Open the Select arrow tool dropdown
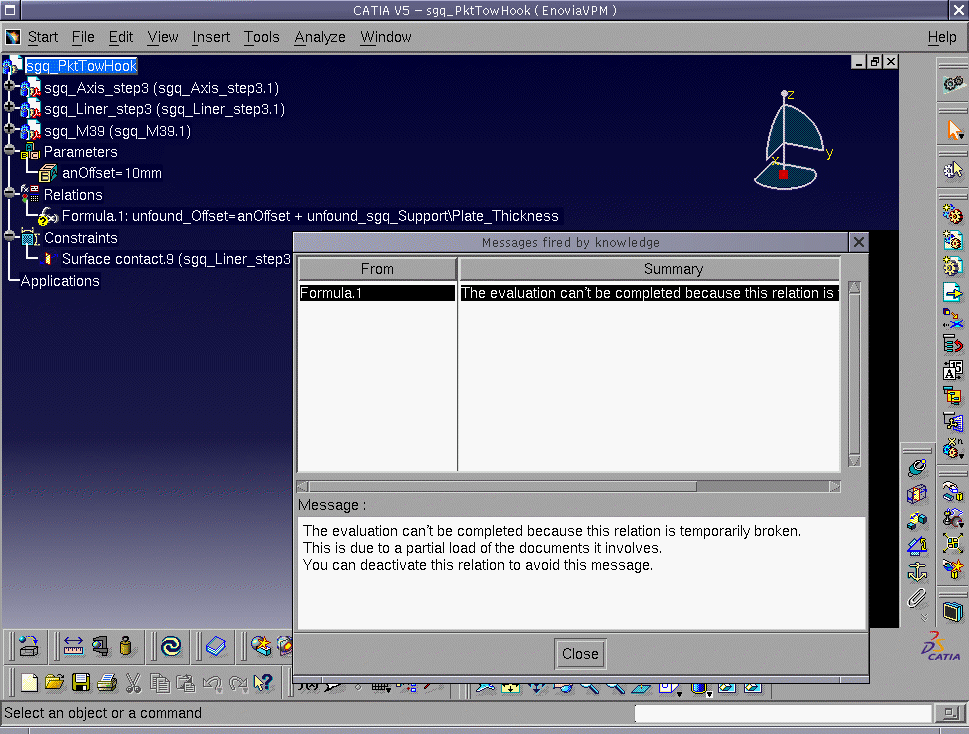The height and width of the screenshot is (734, 969). 962,136
